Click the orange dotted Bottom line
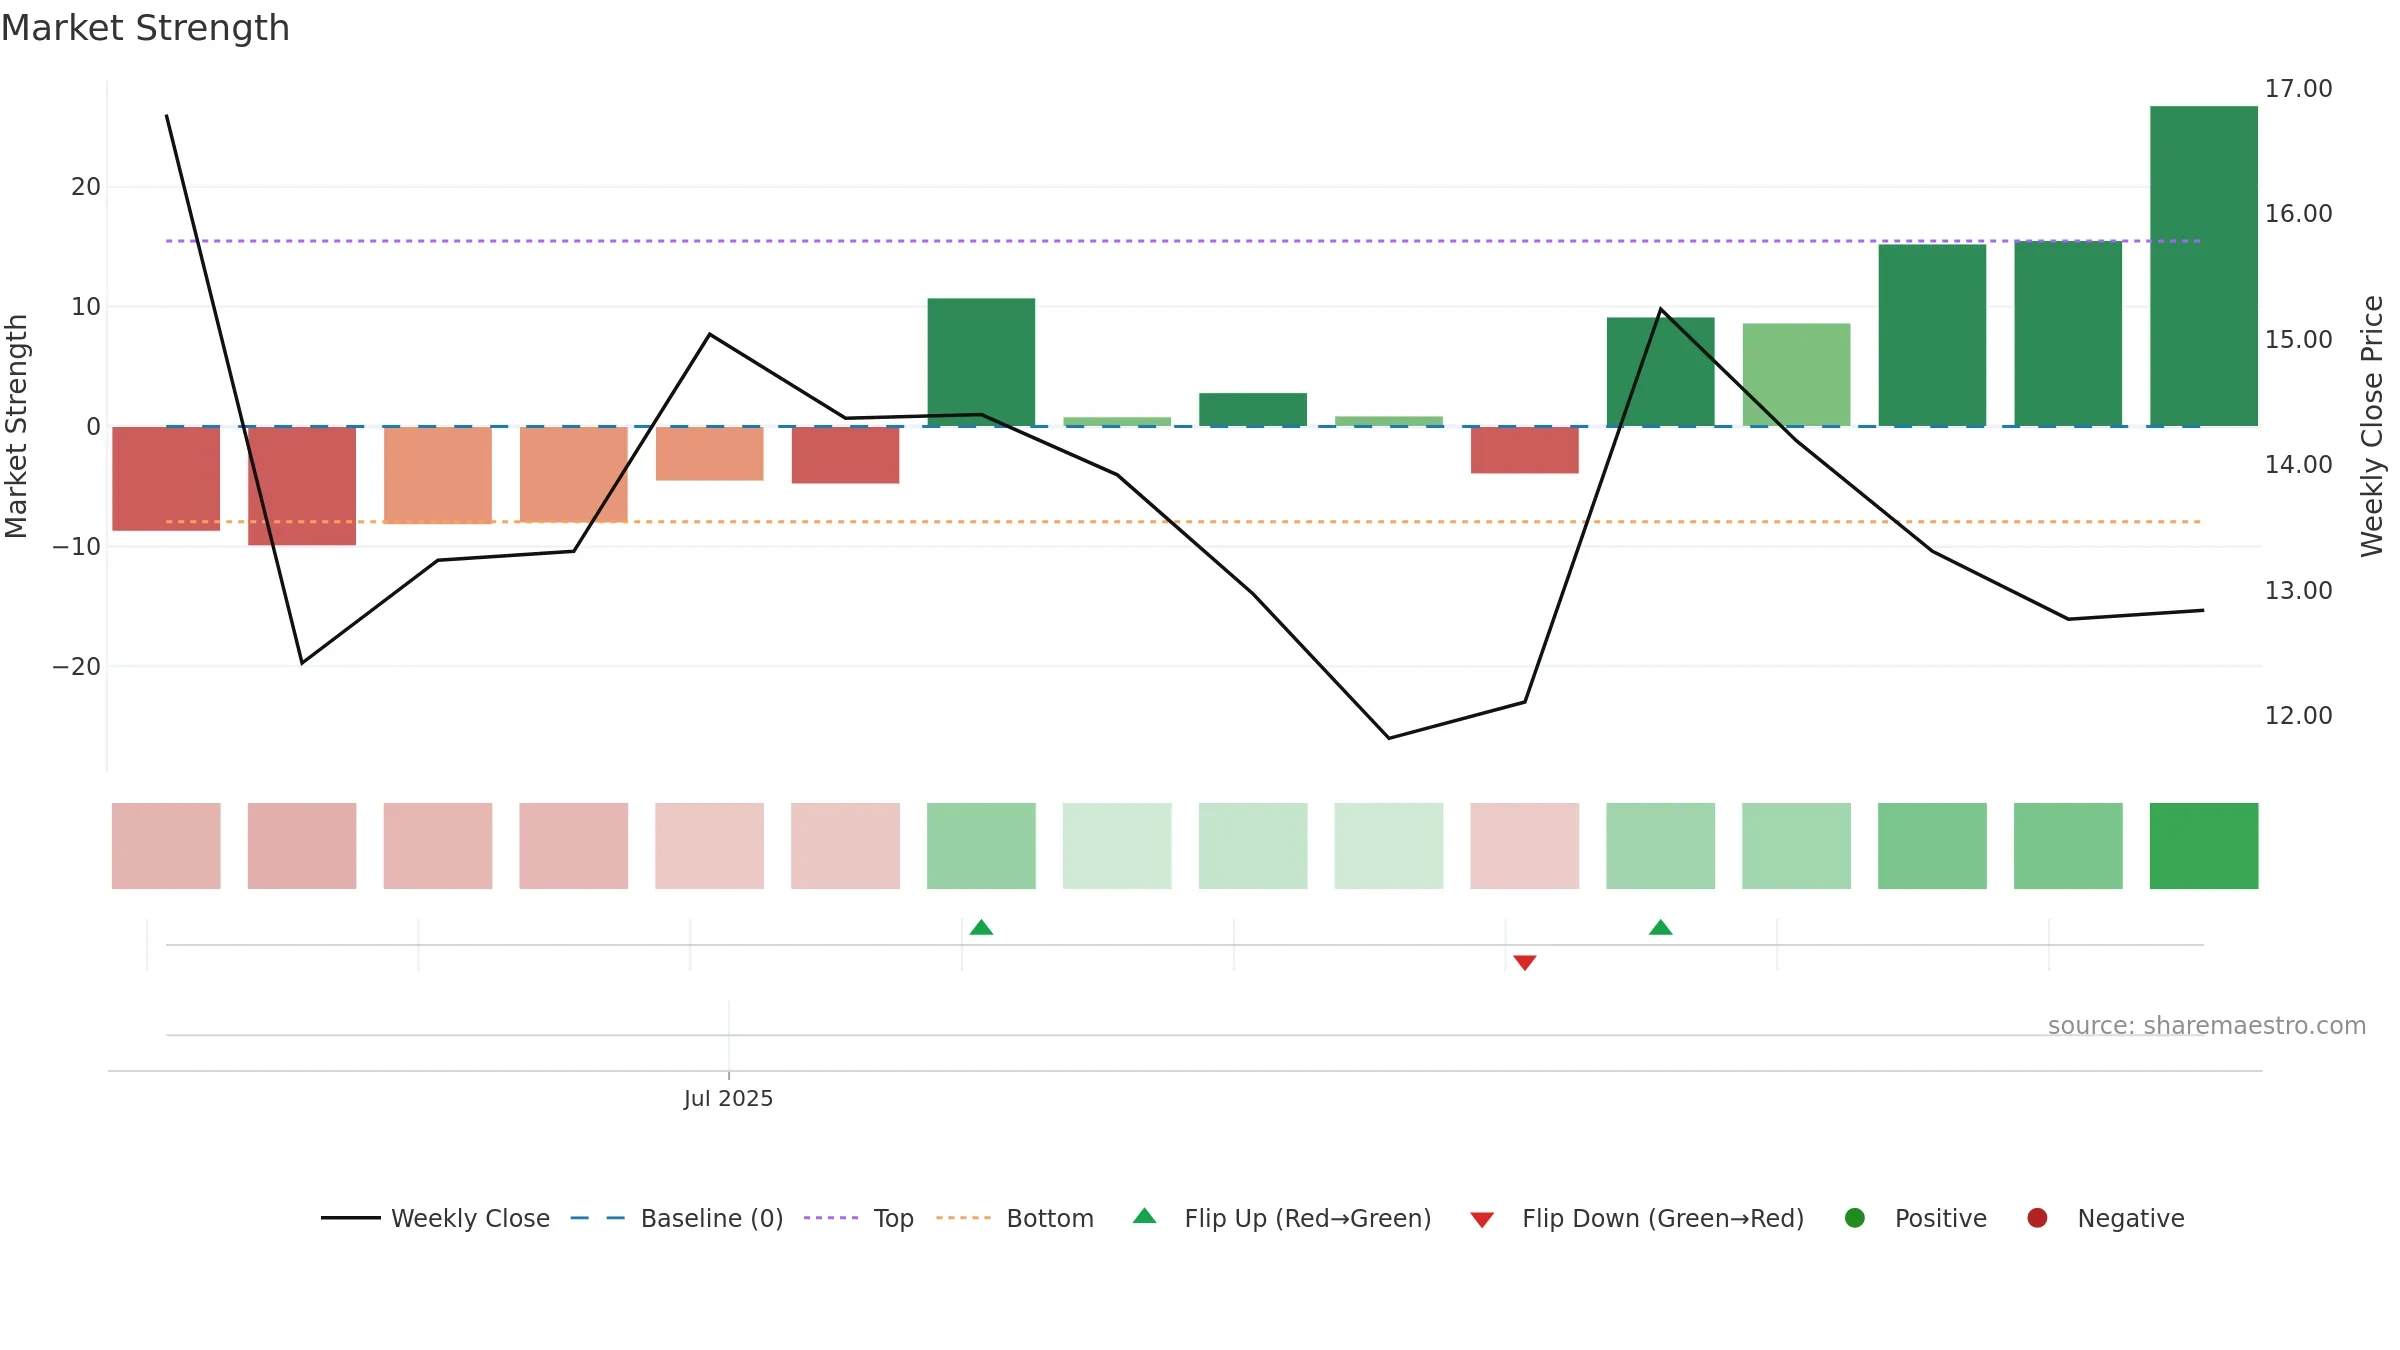2400x1350 pixels. (1183, 522)
